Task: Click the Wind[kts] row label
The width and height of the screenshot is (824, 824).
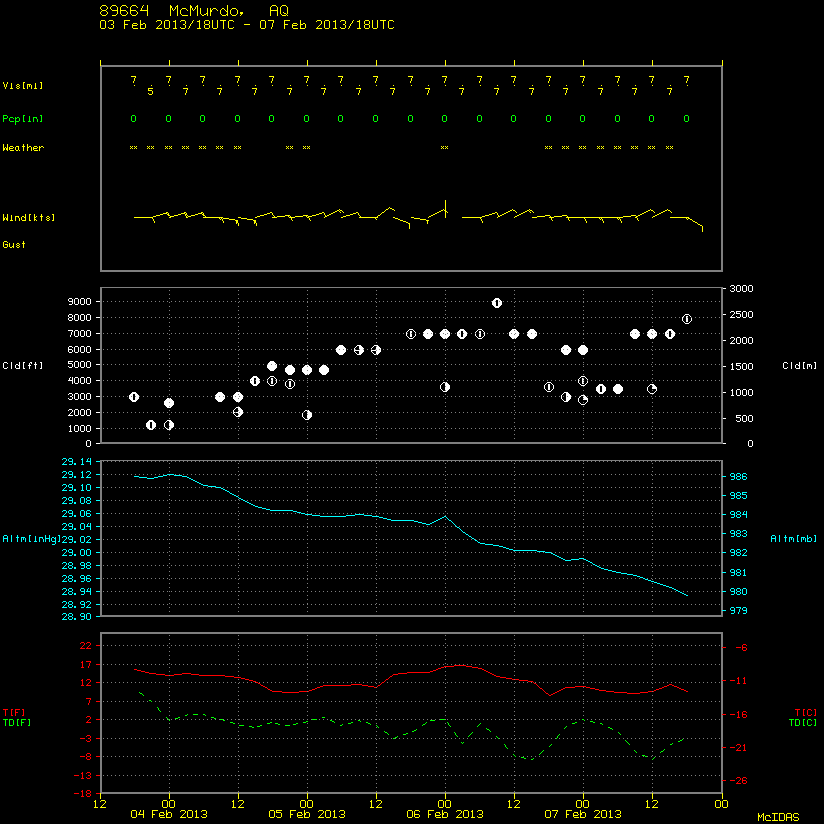Action: [28, 218]
